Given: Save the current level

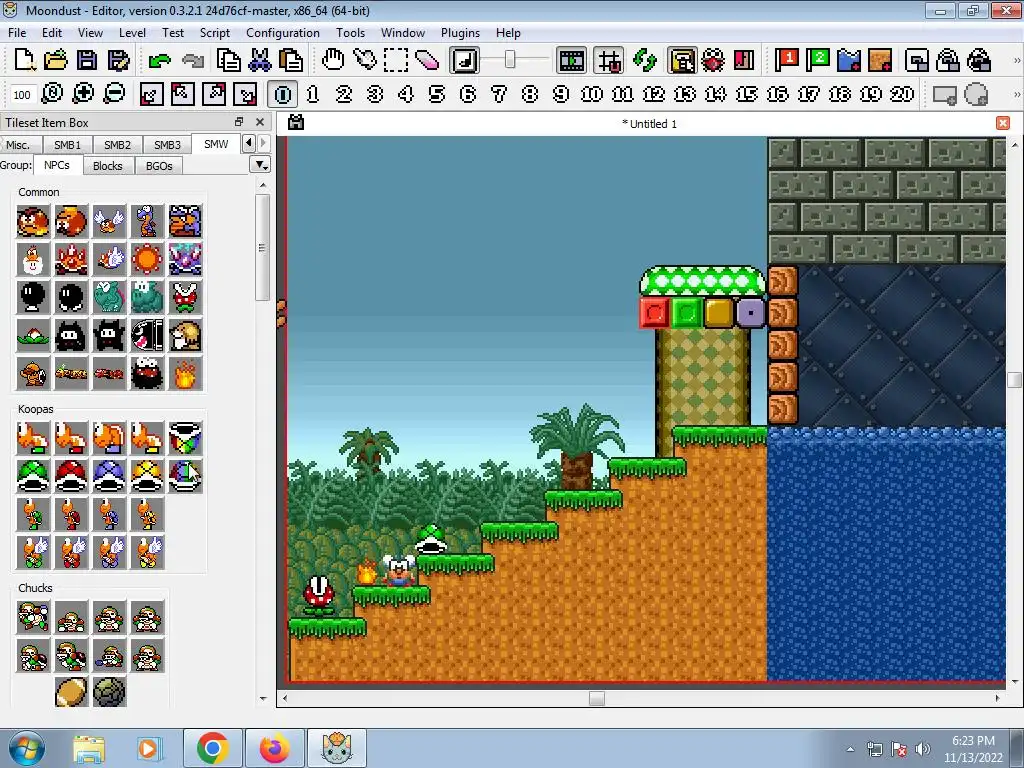Looking at the screenshot, I should pyautogui.click(x=87, y=60).
